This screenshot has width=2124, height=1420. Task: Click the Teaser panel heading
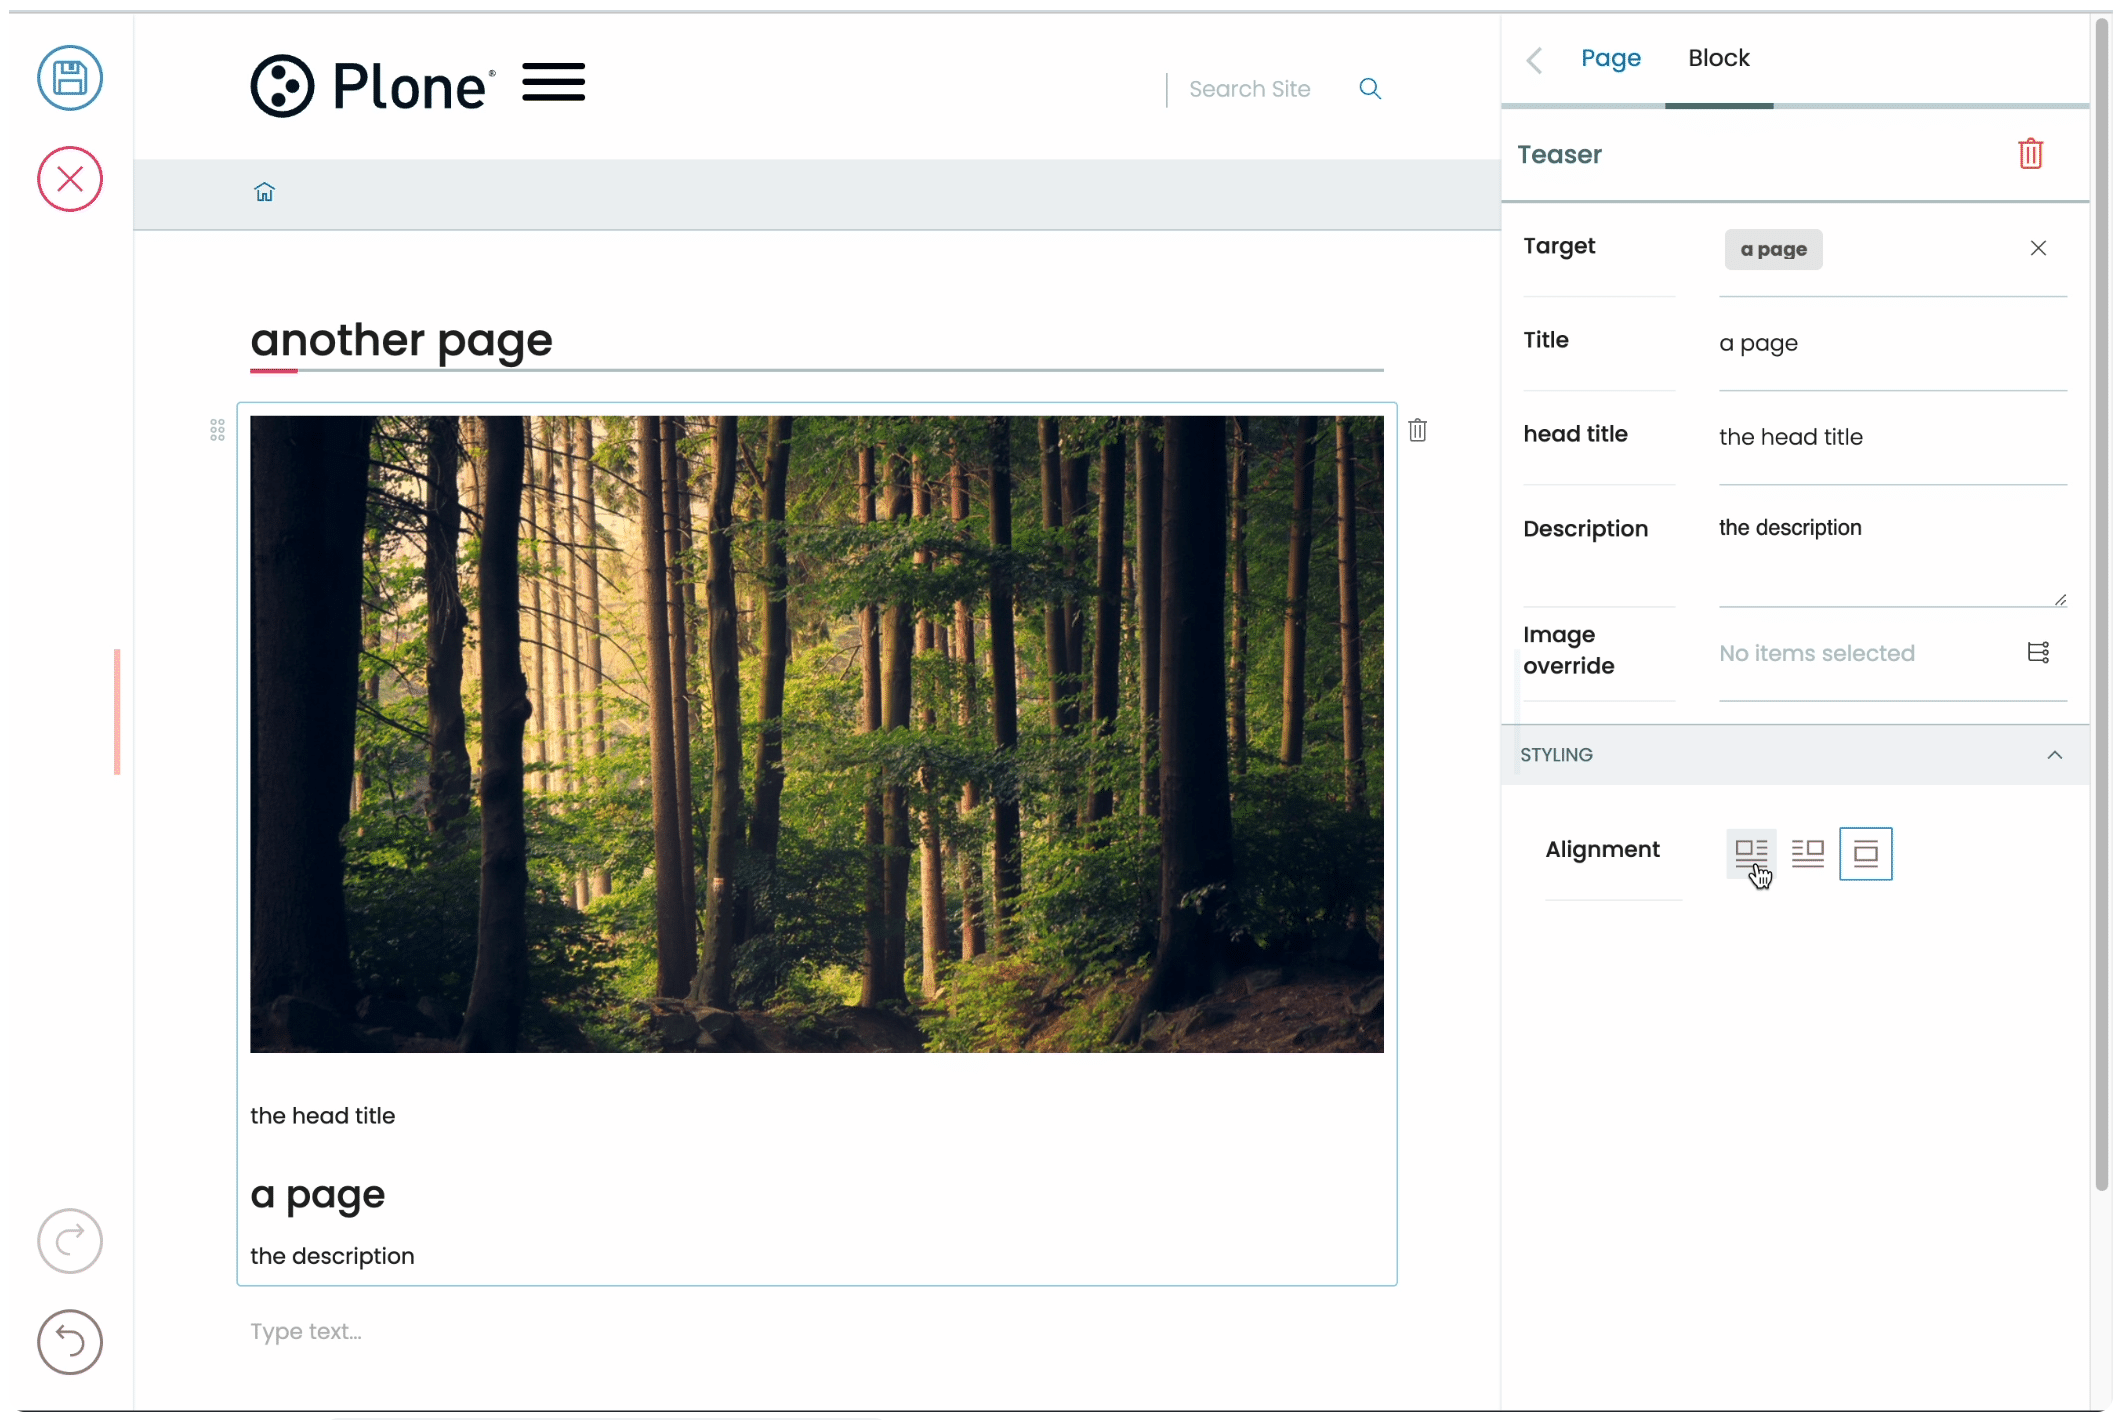tap(1559, 154)
